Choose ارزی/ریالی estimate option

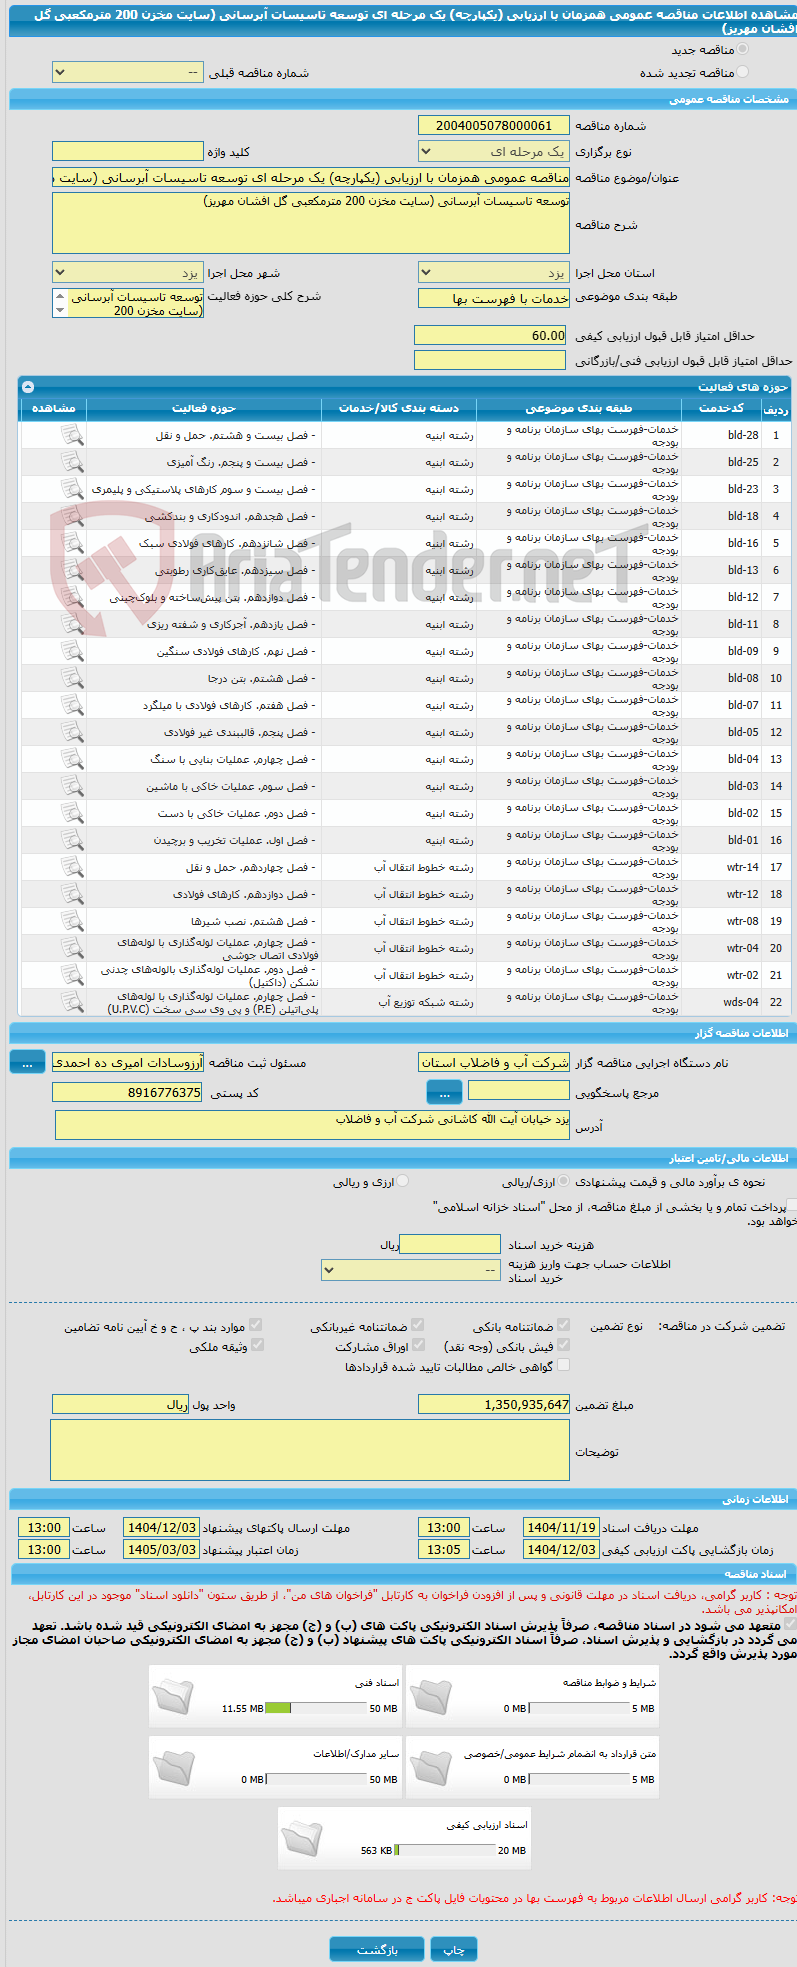[564, 1182]
